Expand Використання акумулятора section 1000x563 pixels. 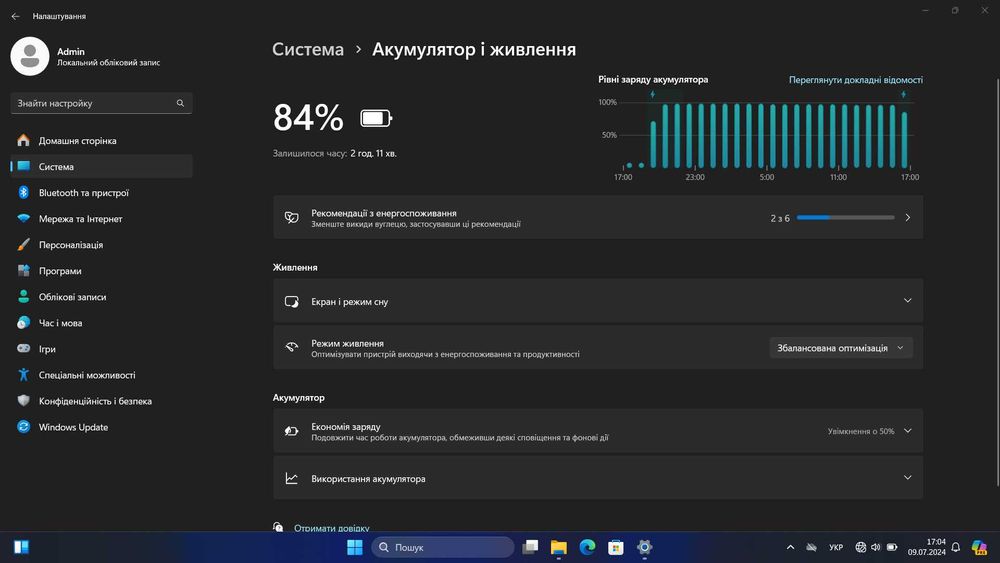click(x=598, y=478)
